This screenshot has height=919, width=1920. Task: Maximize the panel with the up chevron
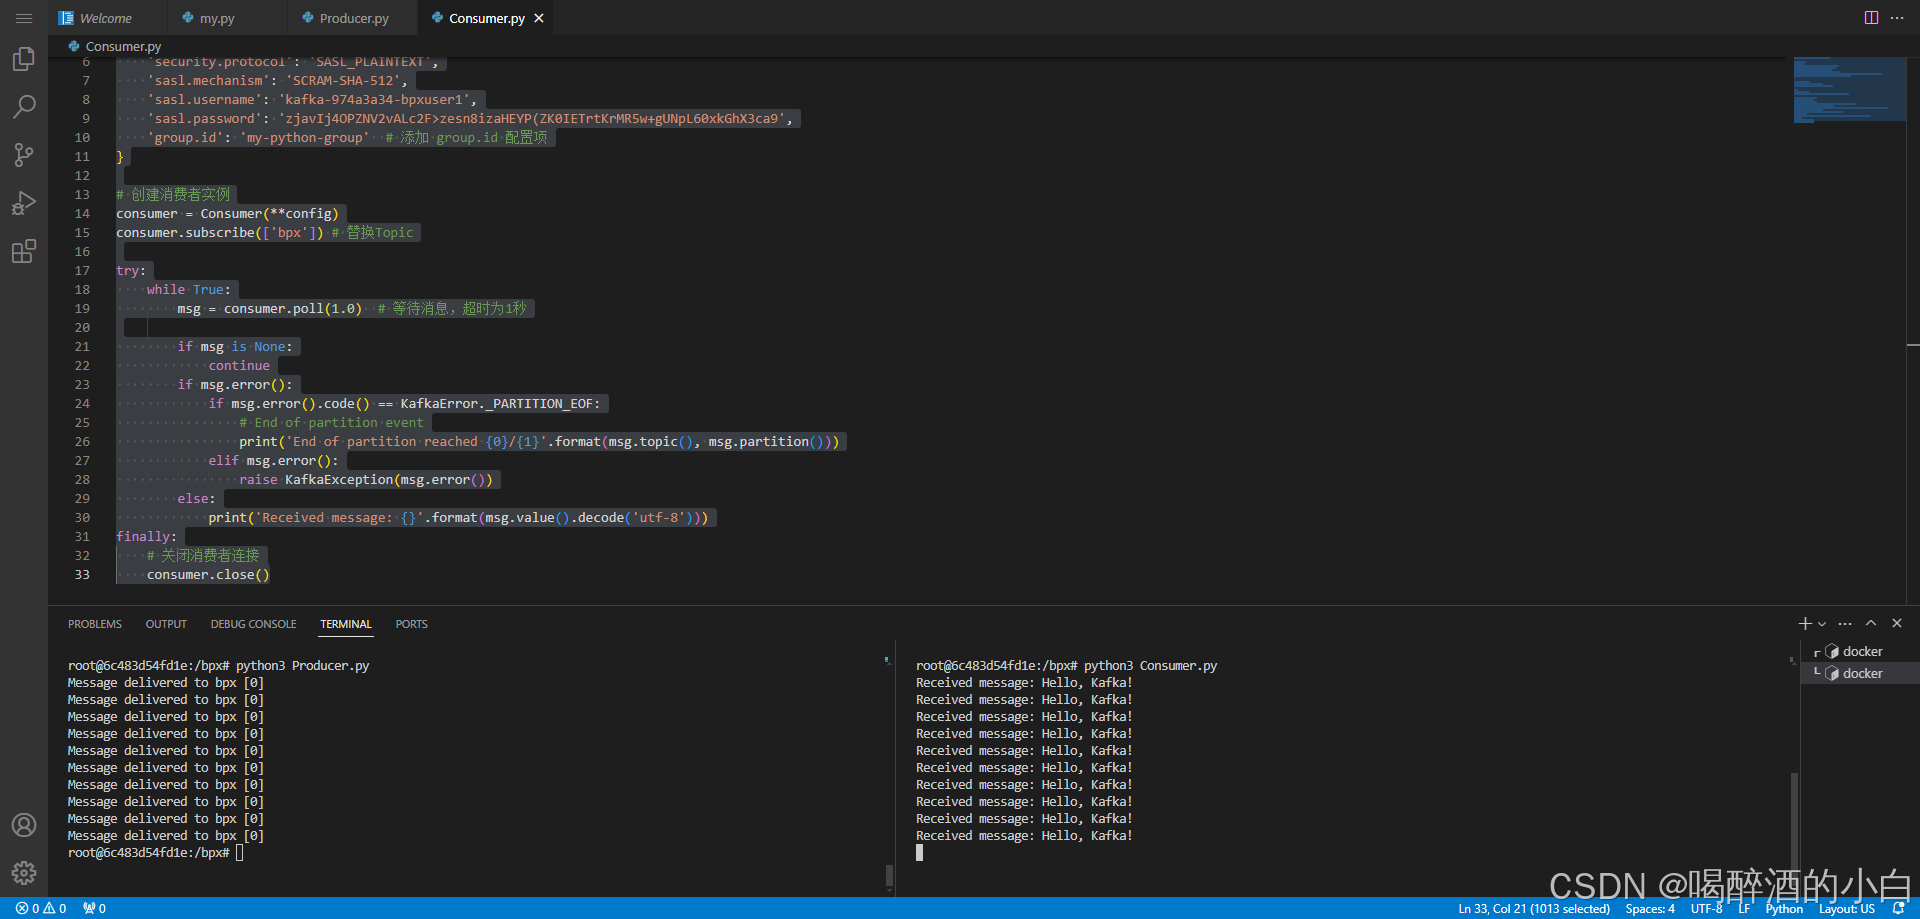[x=1871, y=623]
